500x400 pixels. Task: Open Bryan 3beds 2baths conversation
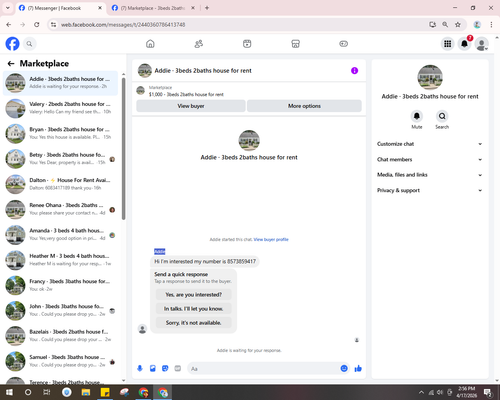(x=60, y=134)
